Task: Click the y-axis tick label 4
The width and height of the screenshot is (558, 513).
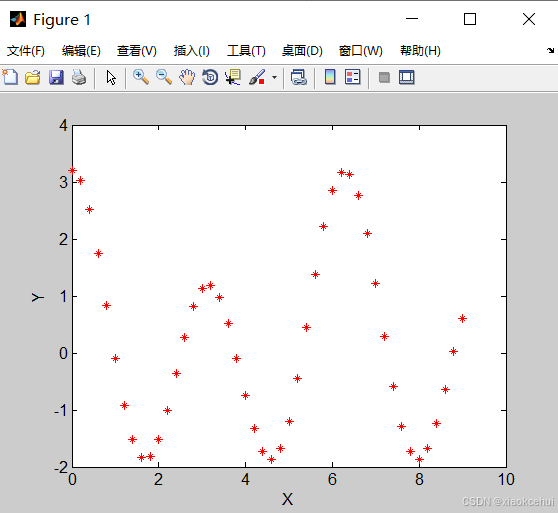Action: [x=64, y=126]
